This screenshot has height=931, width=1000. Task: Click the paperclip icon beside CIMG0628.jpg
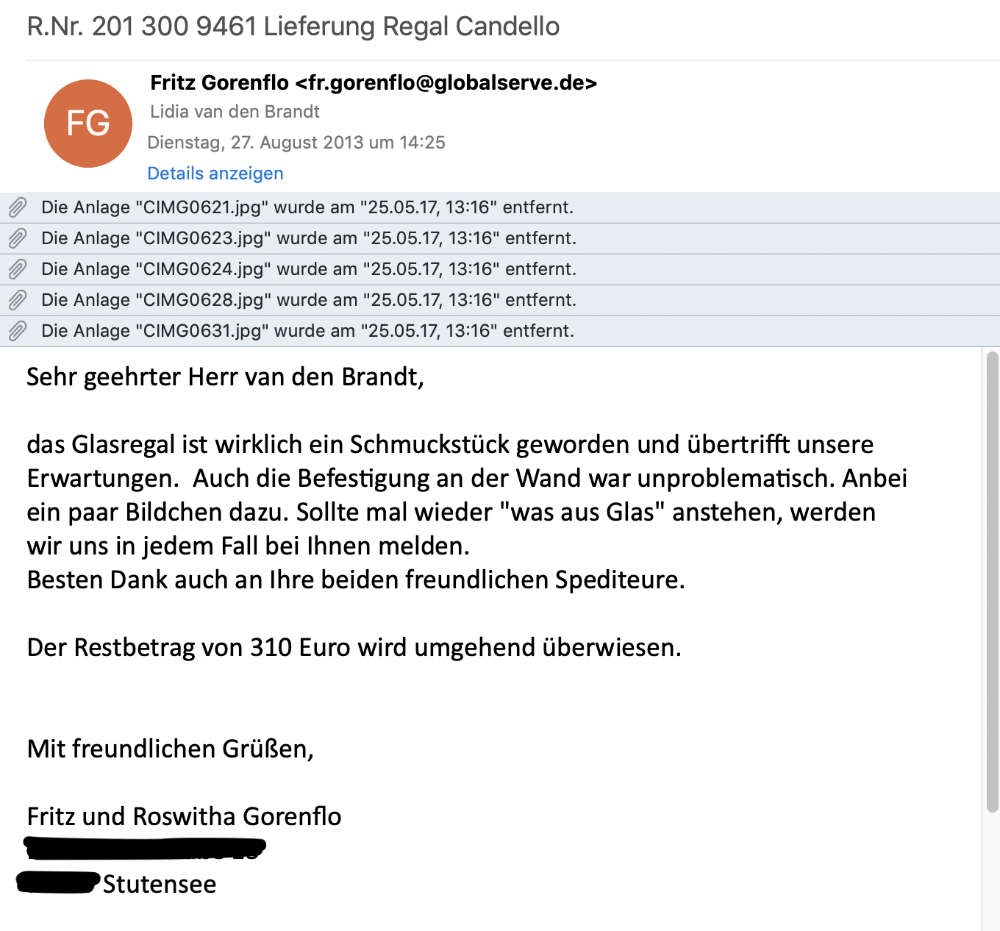click(x=17, y=301)
